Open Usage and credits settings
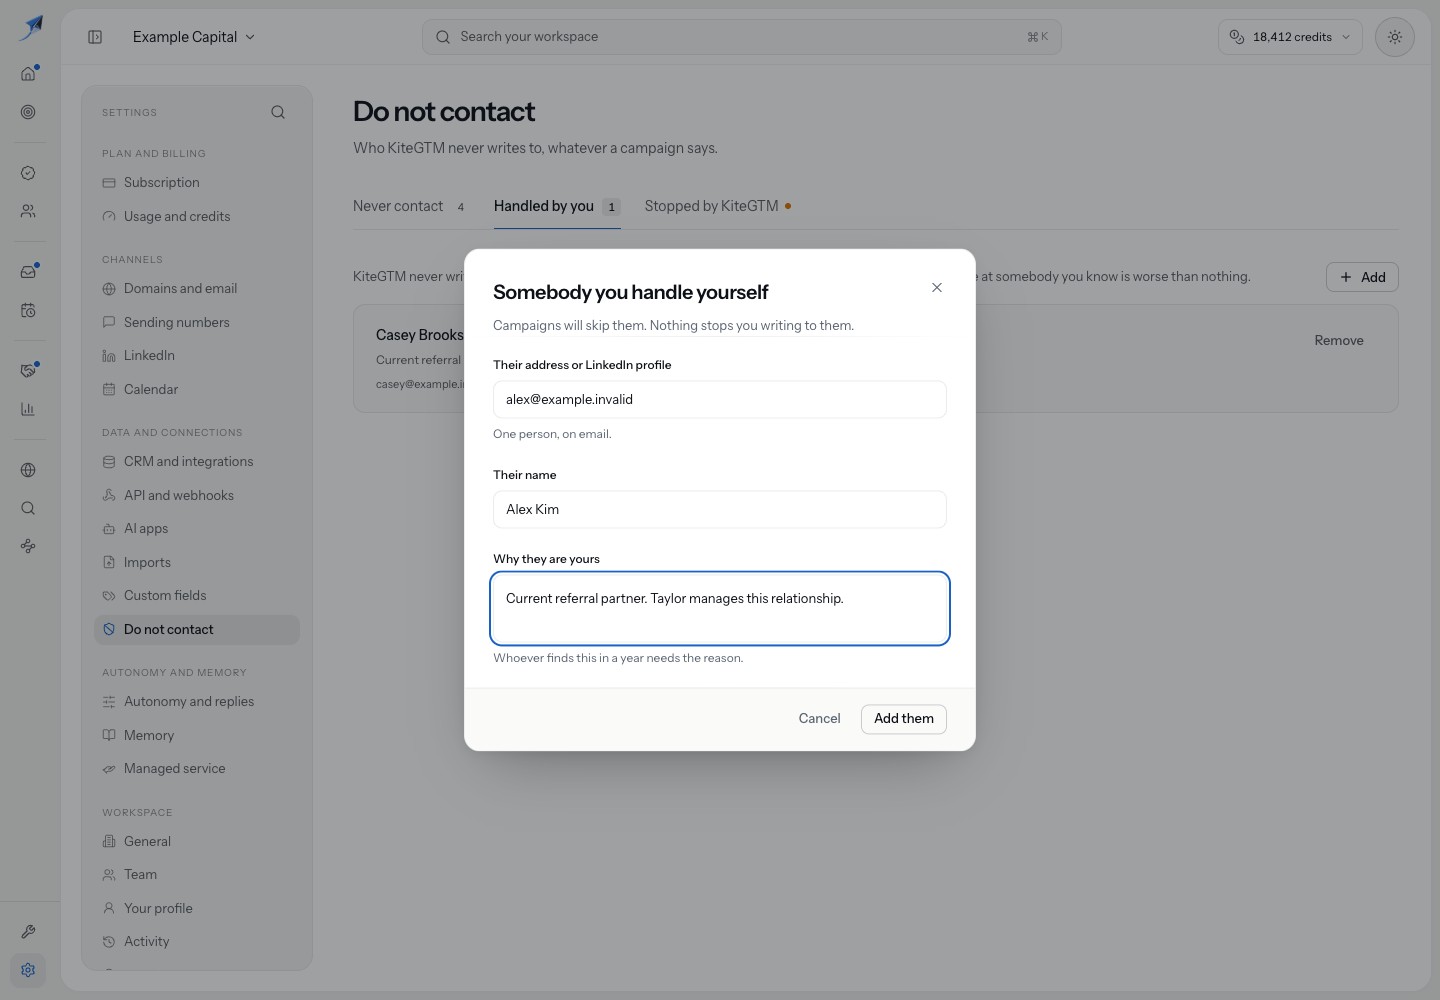Screen dimensions: 1440x1000 point(197,217)
